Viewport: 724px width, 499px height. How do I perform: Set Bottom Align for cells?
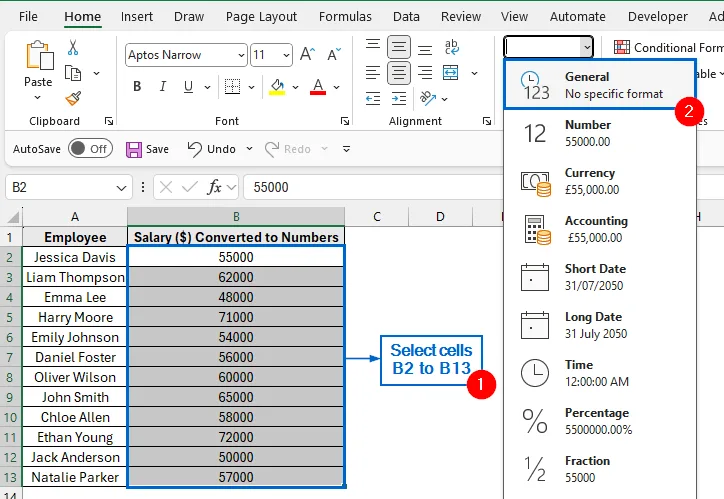click(x=425, y=49)
